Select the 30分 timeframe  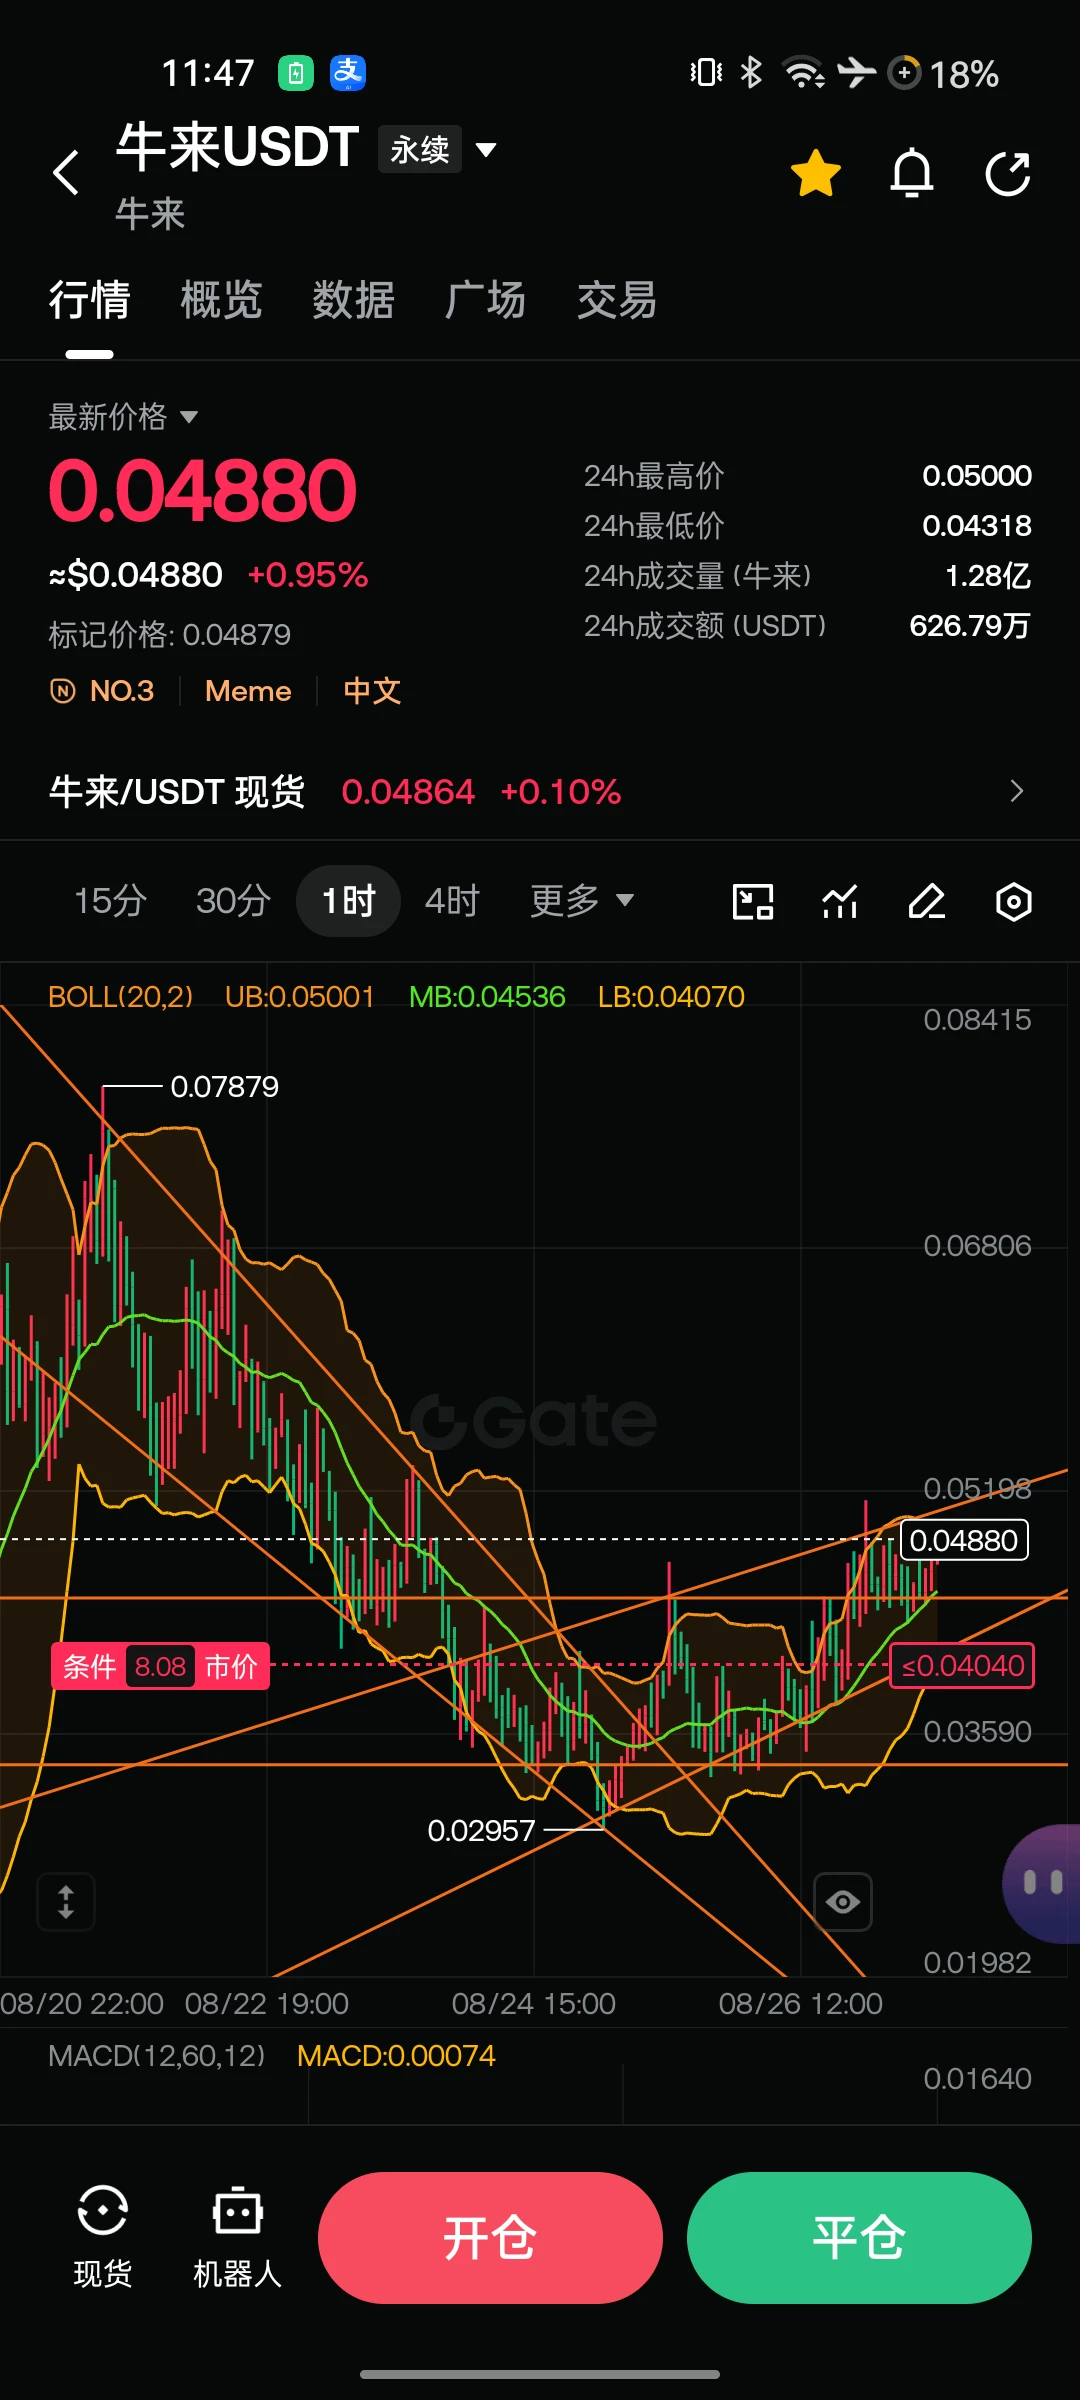tap(233, 901)
